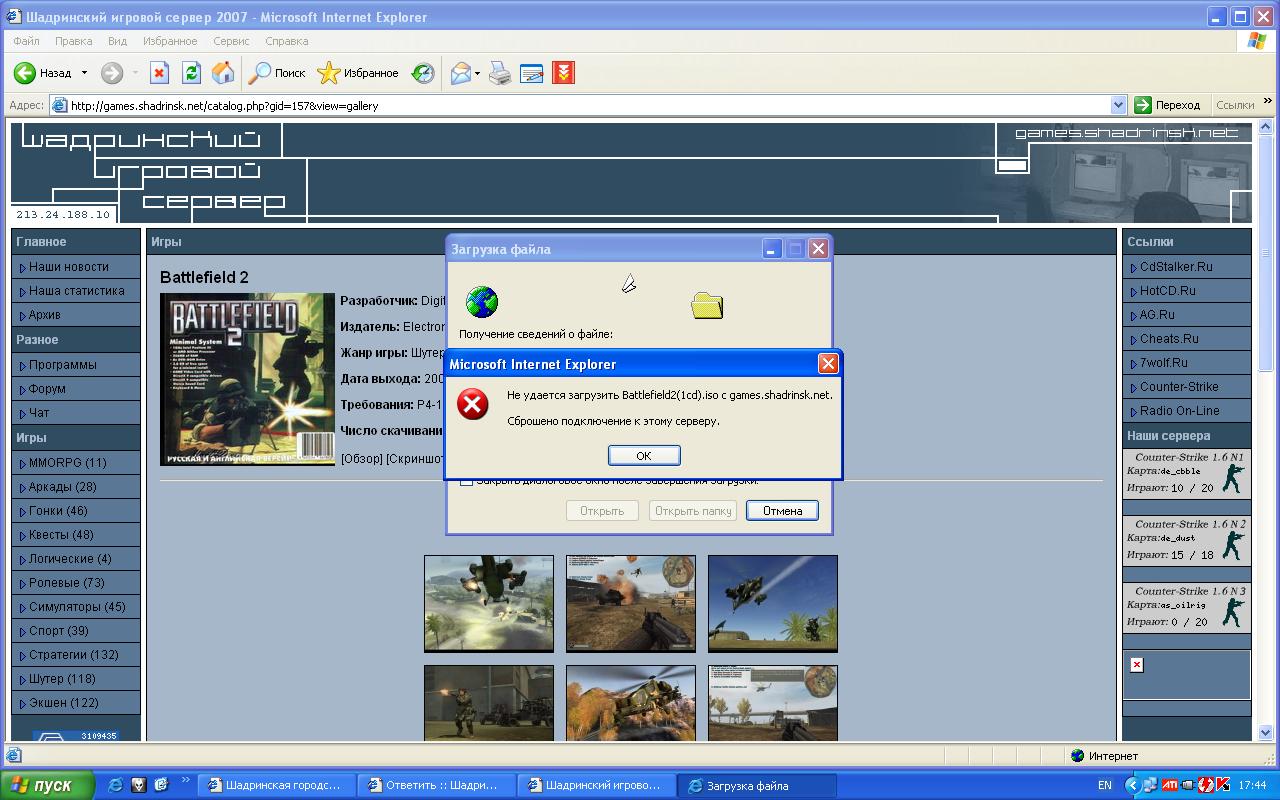1280x800 pixels.
Task: Open the Справка menu
Action: point(287,41)
